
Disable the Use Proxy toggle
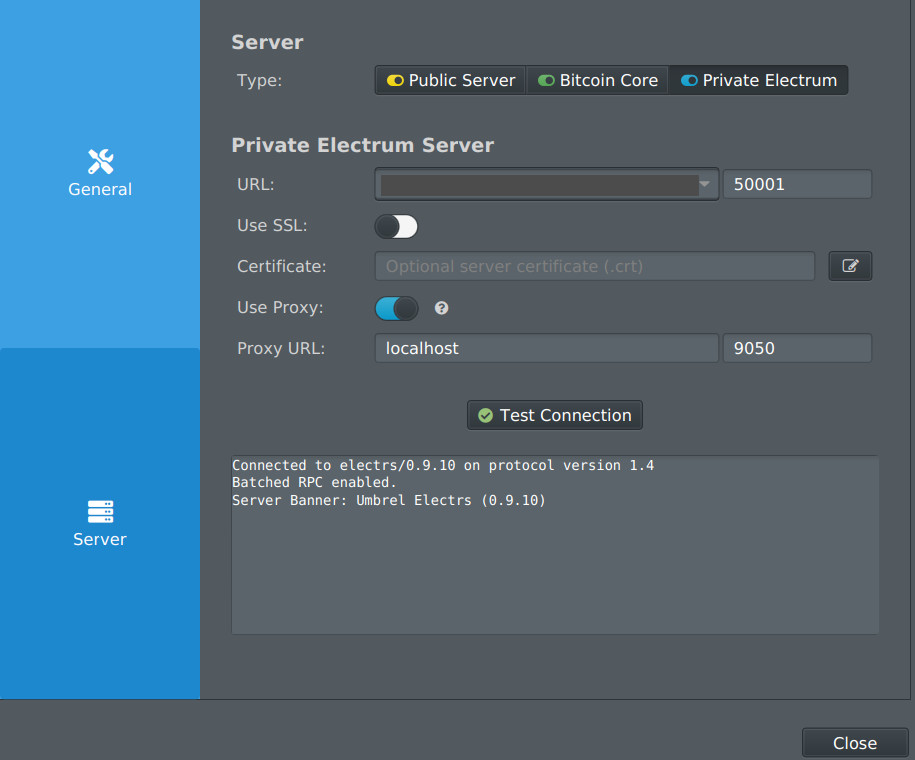pos(396,308)
